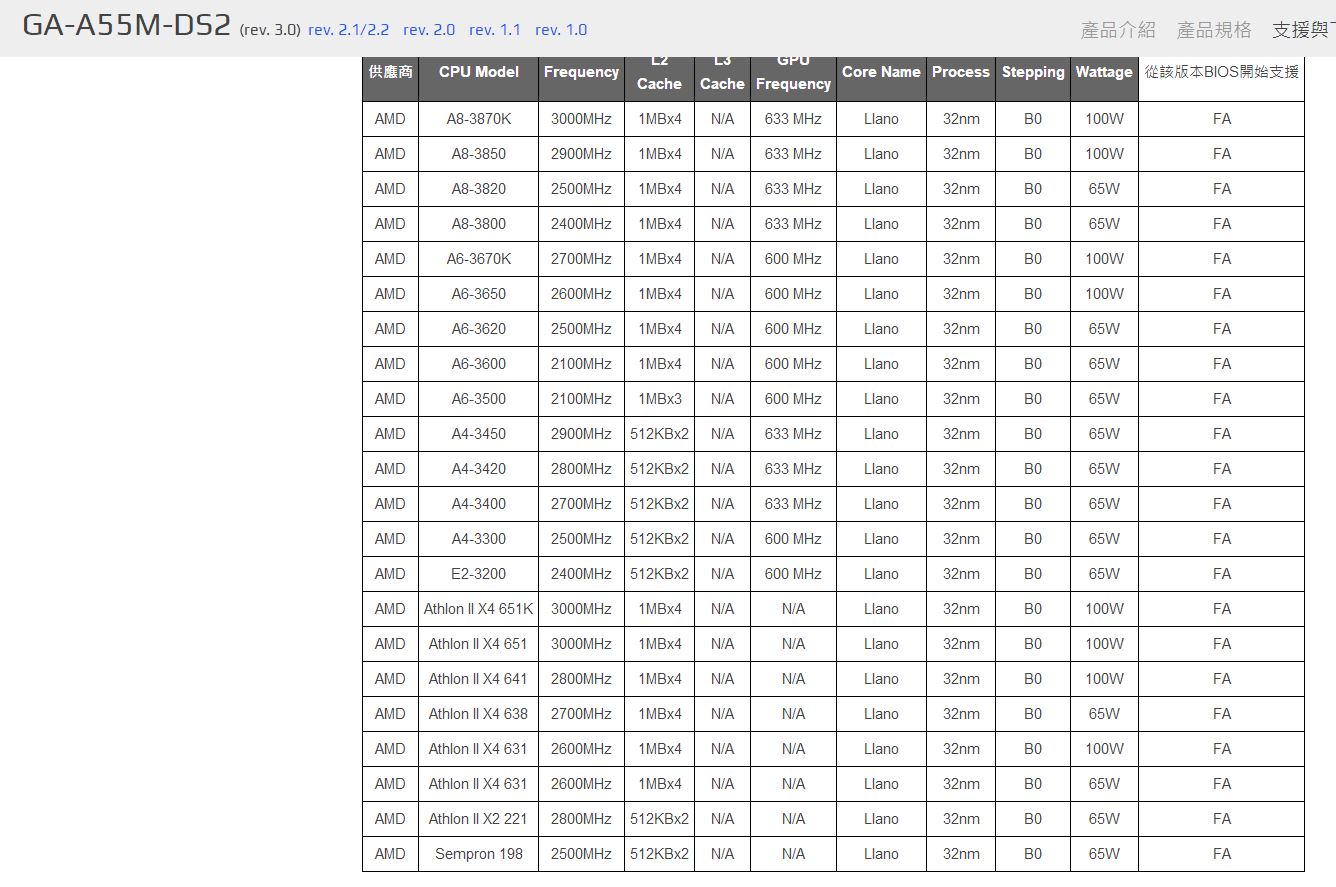Select the A4-3420 cell

click(479, 469)
